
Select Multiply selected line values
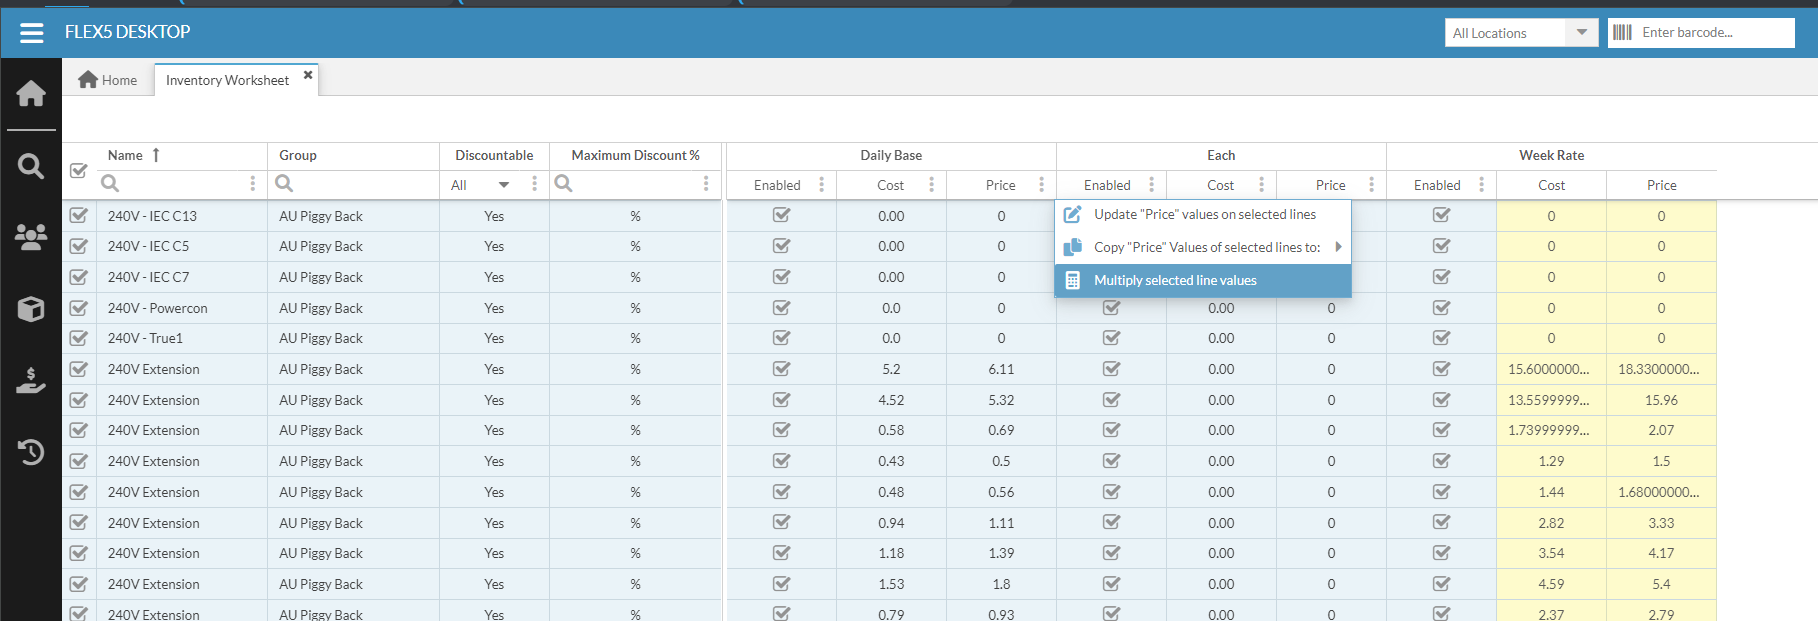(x=1175, y=281)
